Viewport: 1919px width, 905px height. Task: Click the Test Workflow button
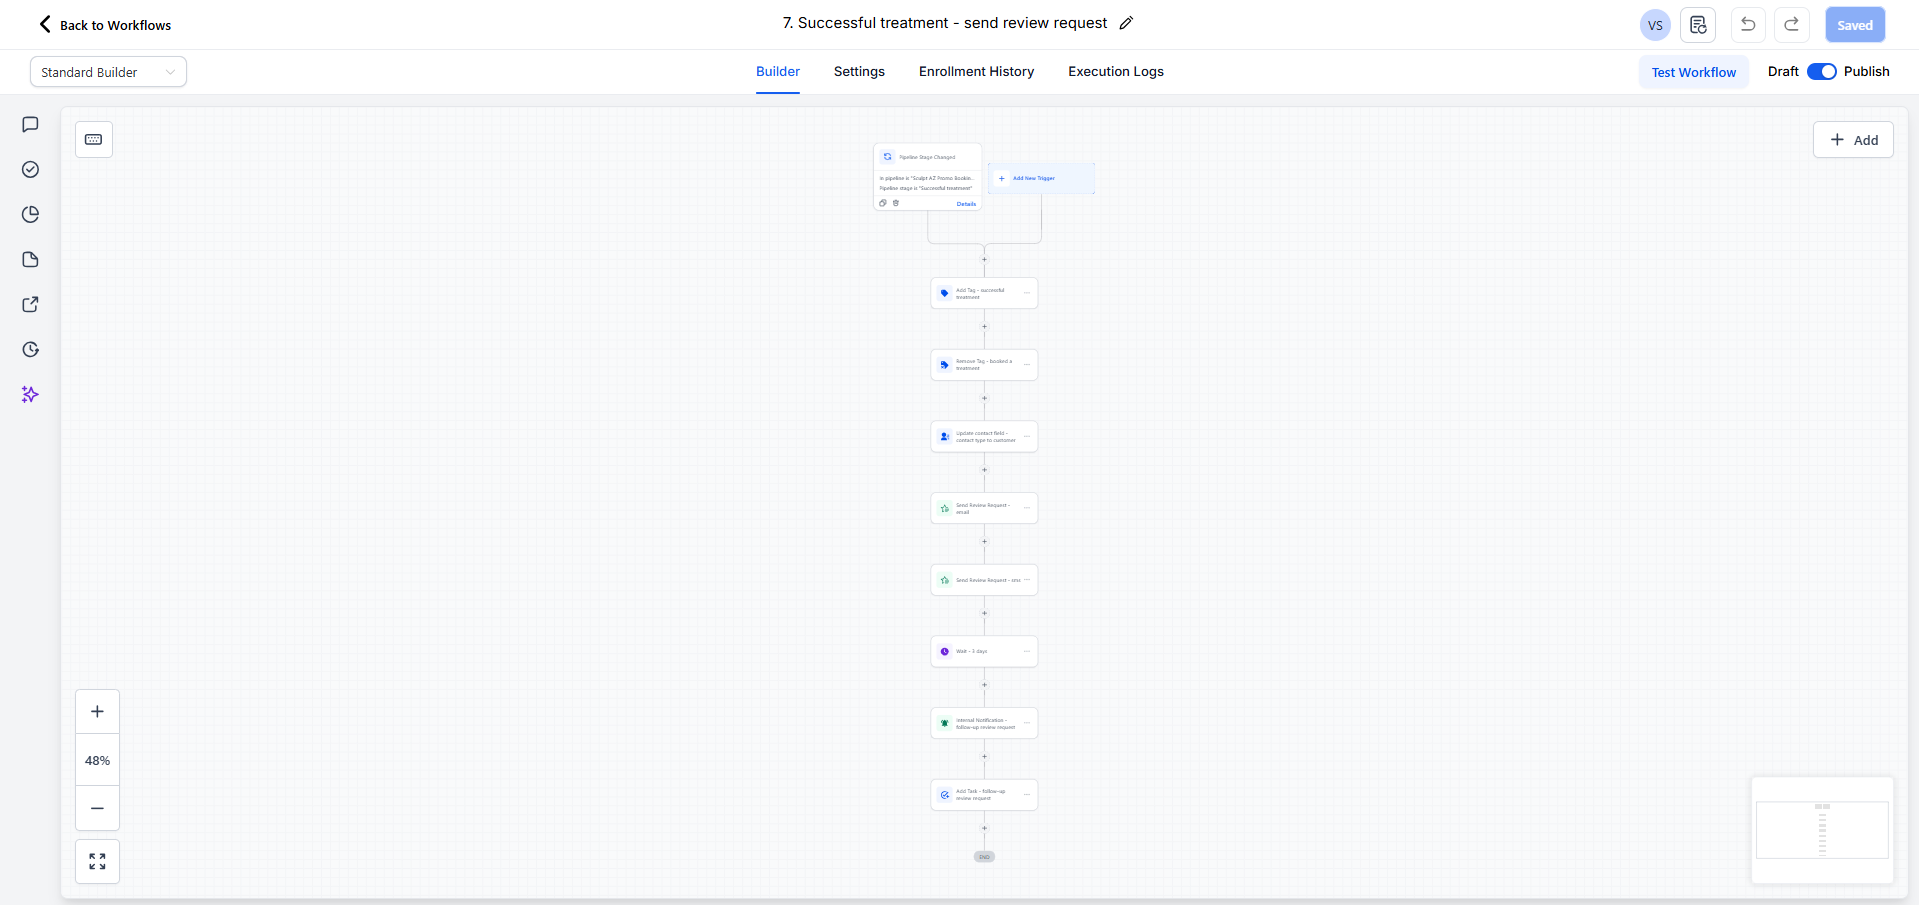pyautogui.click(x=1693, y=72)
